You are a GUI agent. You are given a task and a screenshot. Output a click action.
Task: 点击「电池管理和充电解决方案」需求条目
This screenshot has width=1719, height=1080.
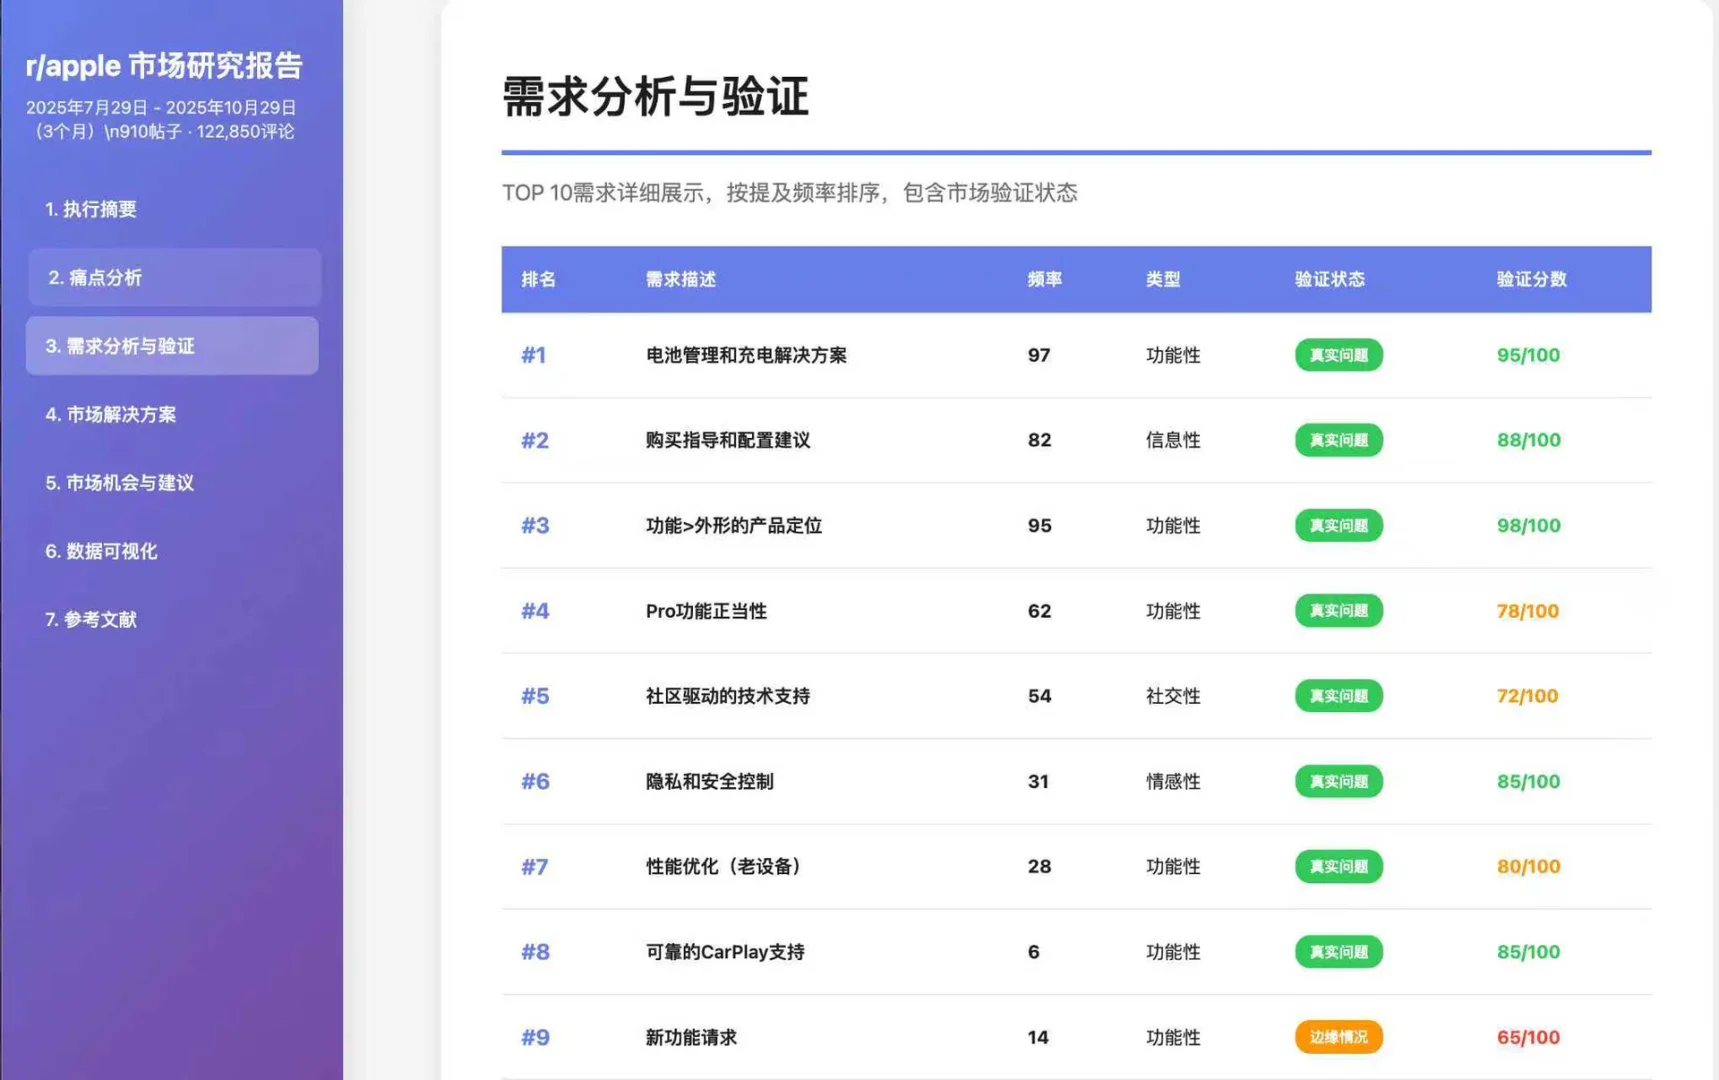(x=745, y=355)
